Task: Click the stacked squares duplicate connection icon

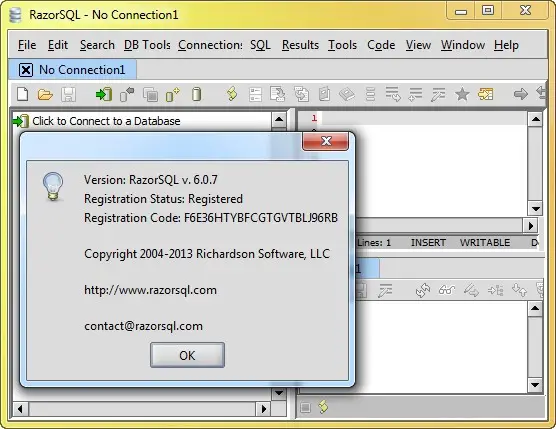Action: [x=150, y=94]
